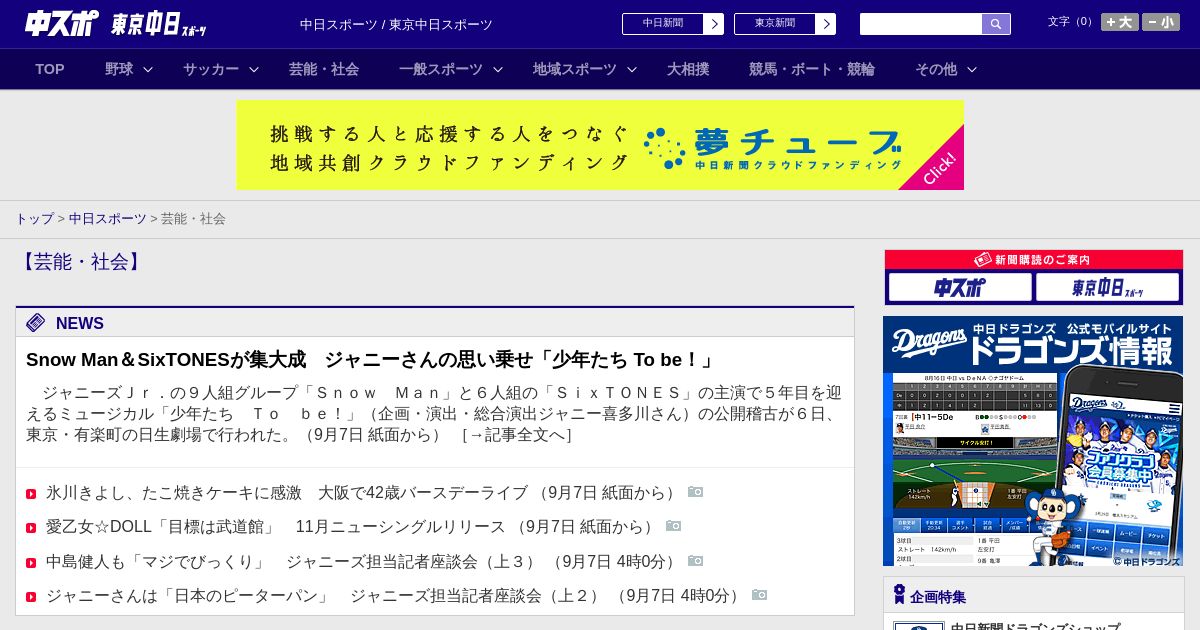The image size is (1200, 630).
Task: Expand the 一般スポーツ menu chevron
Action: 498,69
